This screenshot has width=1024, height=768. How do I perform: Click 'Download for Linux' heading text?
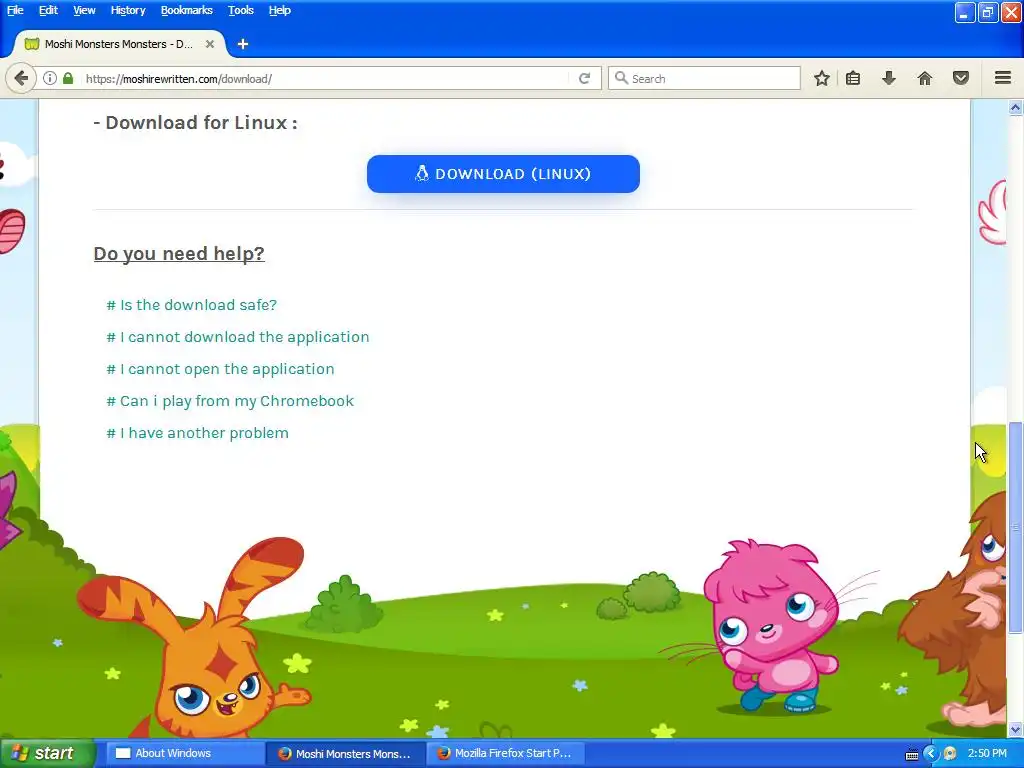(x=196, y=123)
